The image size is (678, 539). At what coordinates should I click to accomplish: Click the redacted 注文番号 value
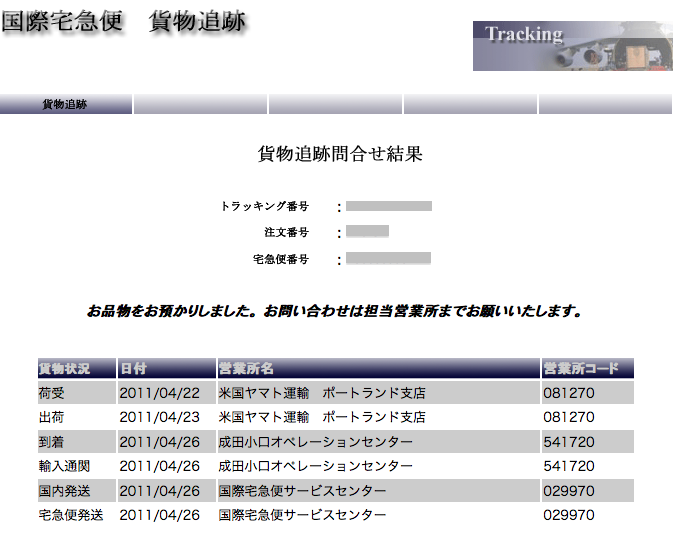point(367,231)
